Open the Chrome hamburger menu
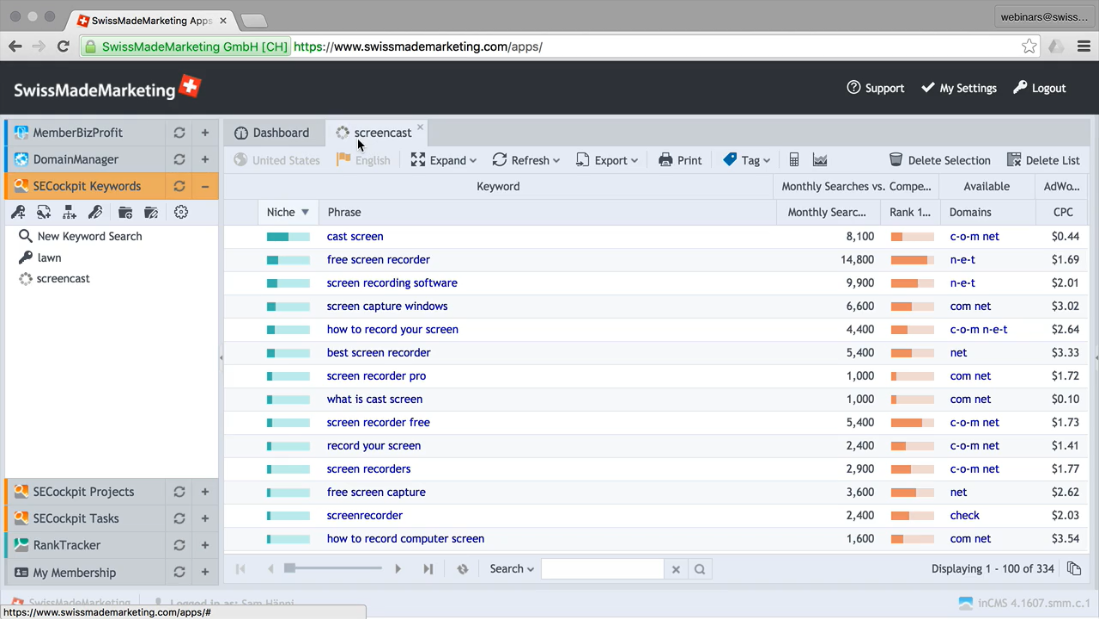Viewport: 1099px width, 619px height. click(1084, 46)
